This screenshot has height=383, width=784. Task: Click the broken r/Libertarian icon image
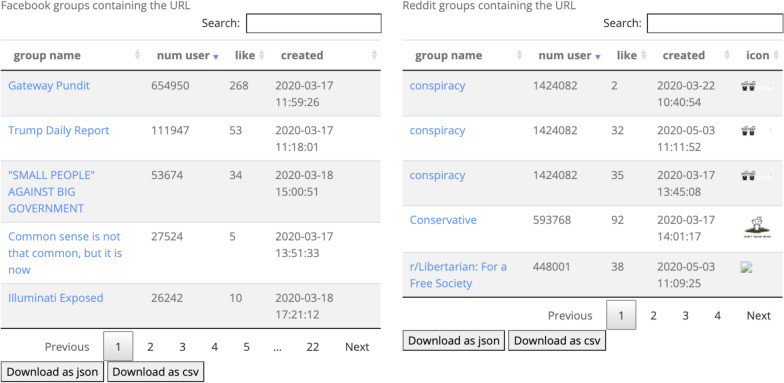746,267
